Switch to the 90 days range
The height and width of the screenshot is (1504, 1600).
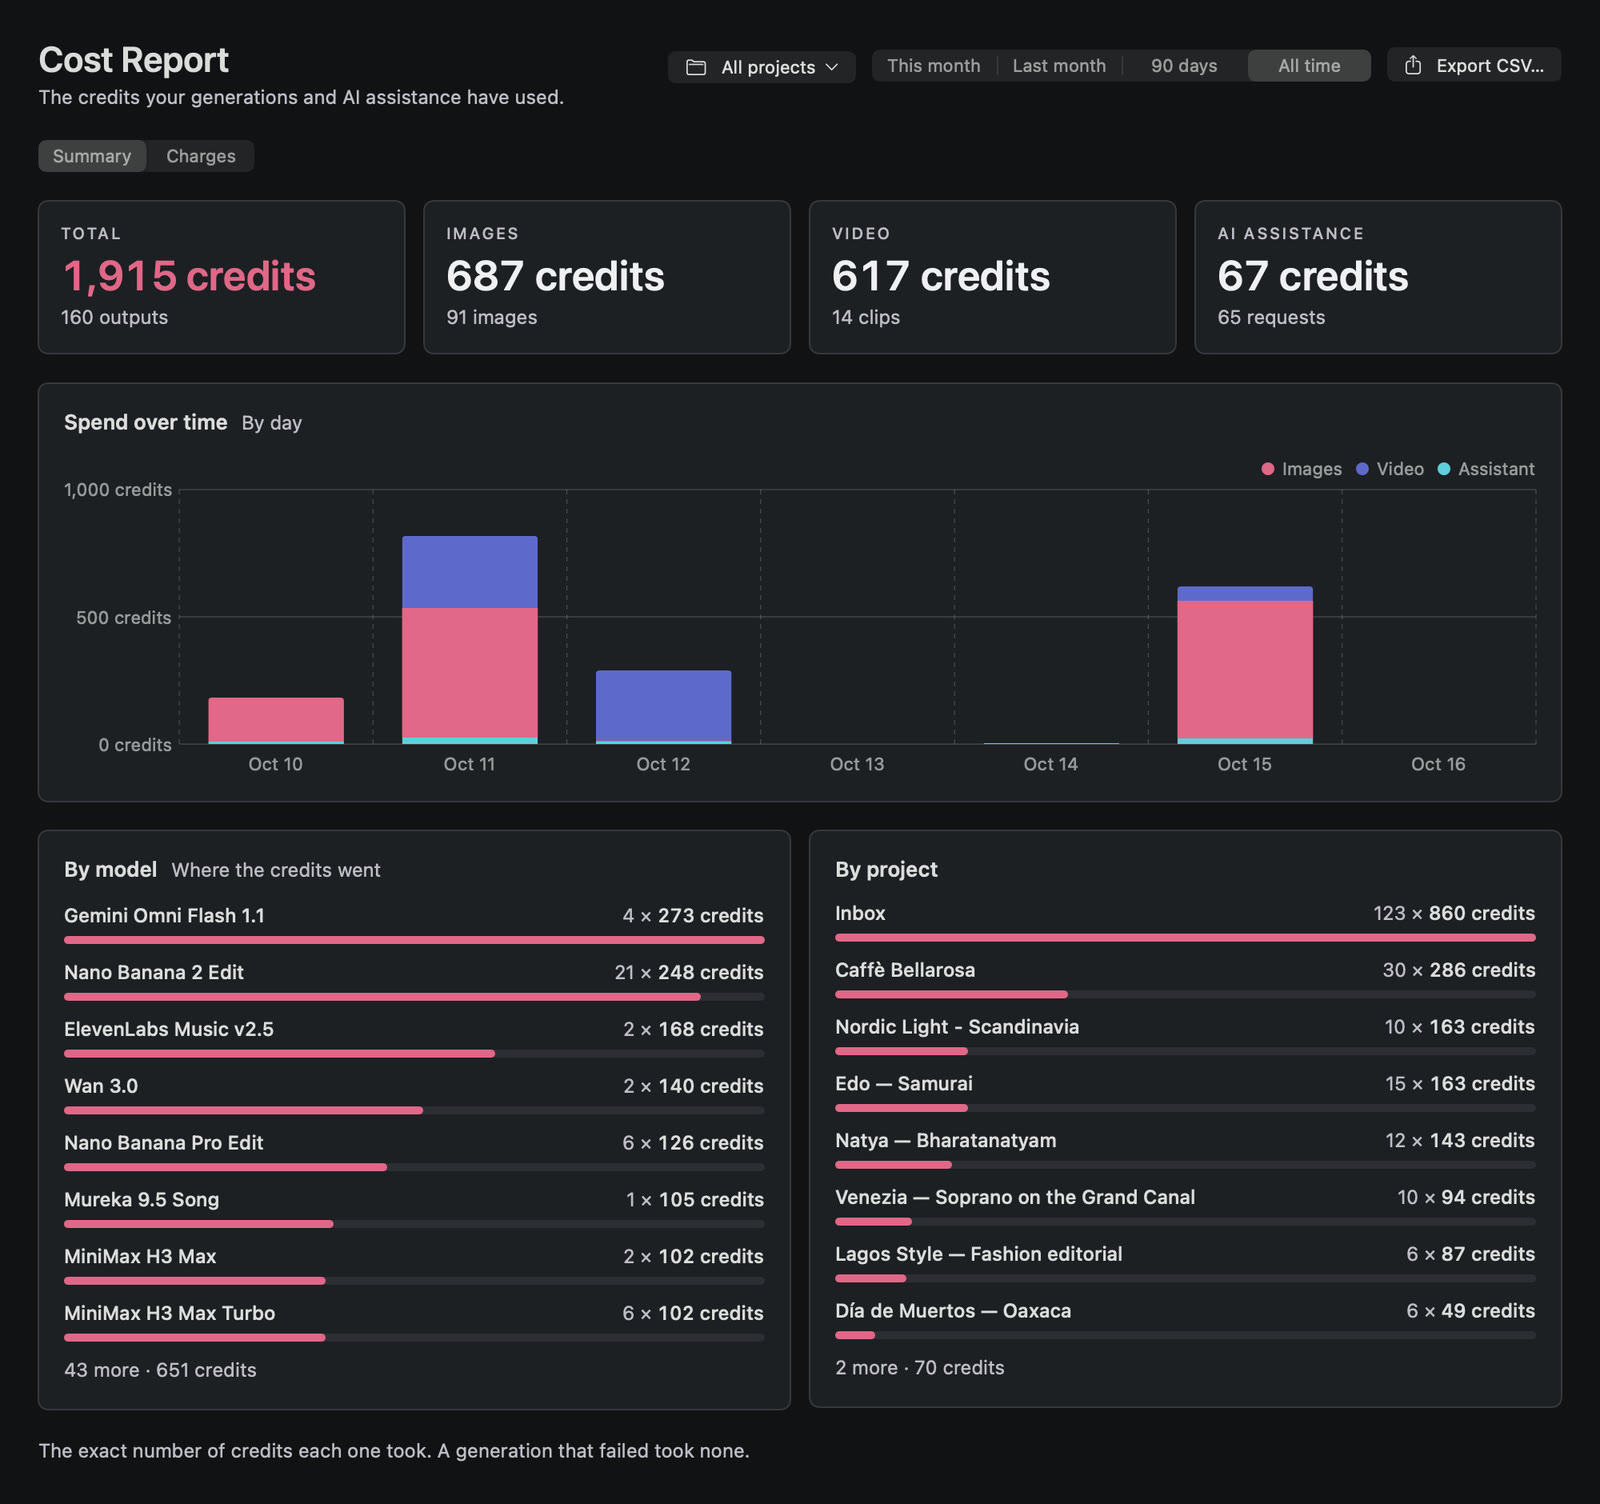point(1184,66)
